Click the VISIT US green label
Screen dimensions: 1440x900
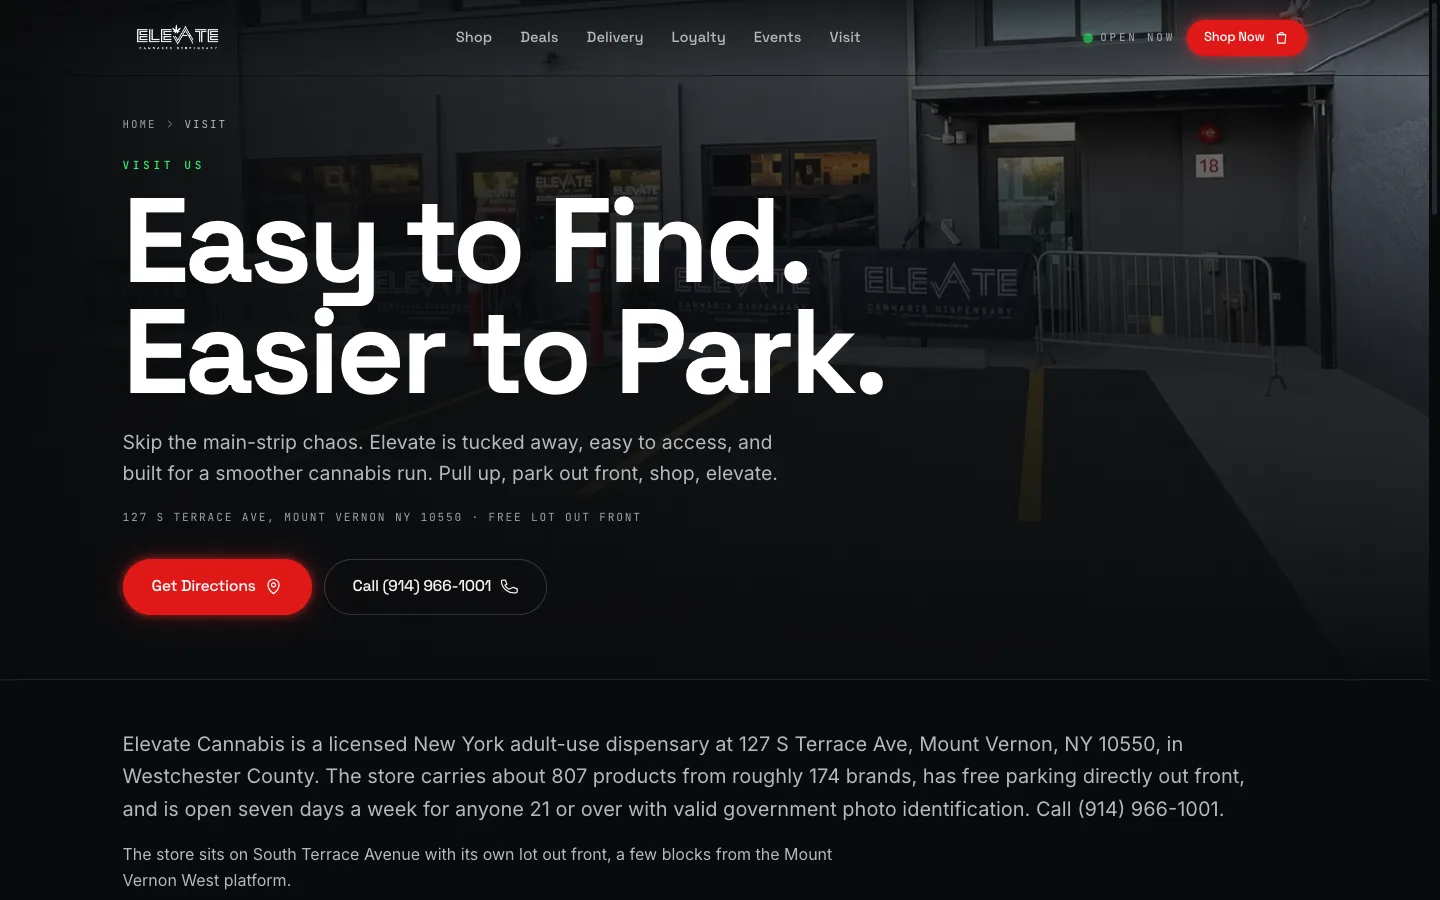tap(163, 165)
